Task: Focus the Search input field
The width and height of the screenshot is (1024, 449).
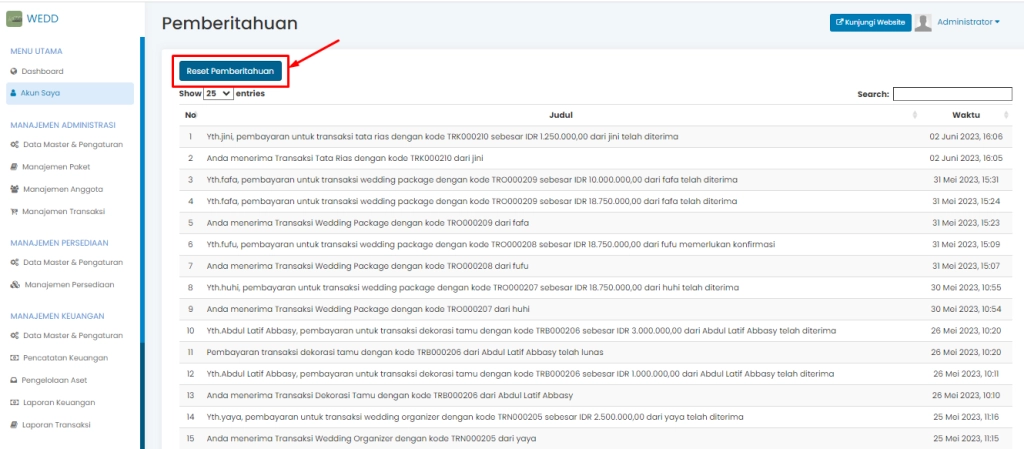Action: coord(952,94)
